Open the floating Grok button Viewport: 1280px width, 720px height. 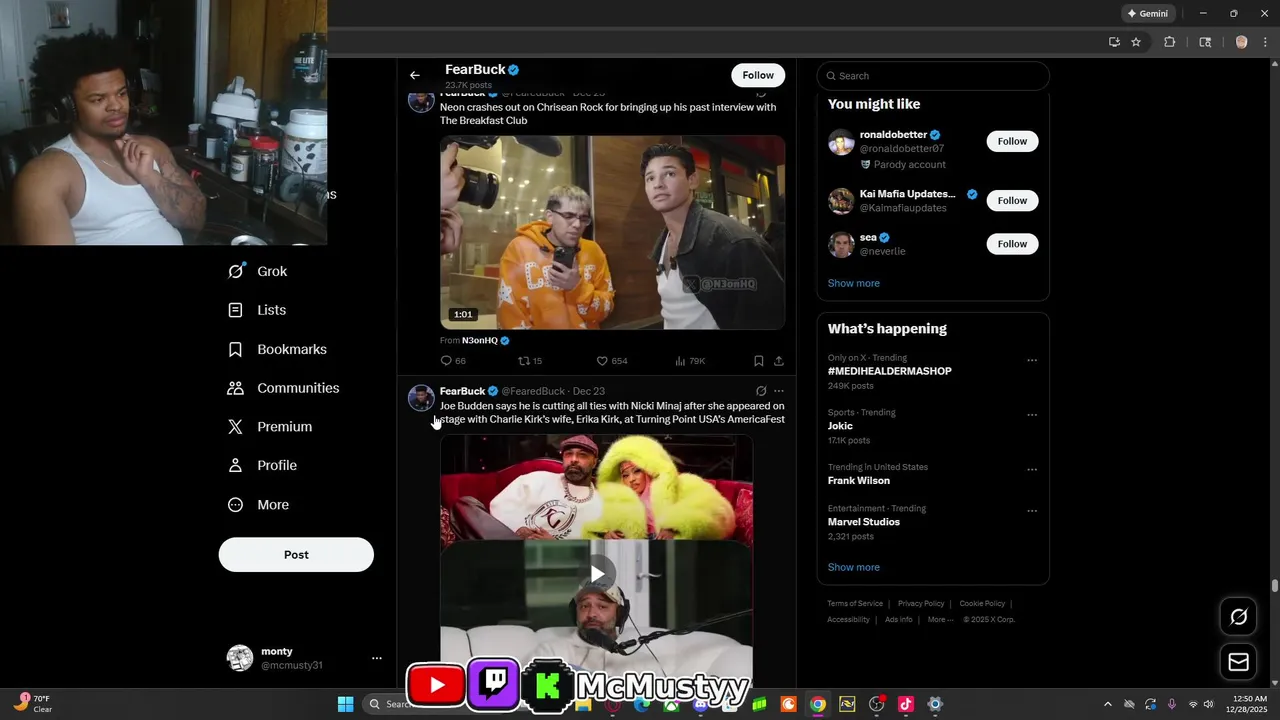[x=1238, y=617]
